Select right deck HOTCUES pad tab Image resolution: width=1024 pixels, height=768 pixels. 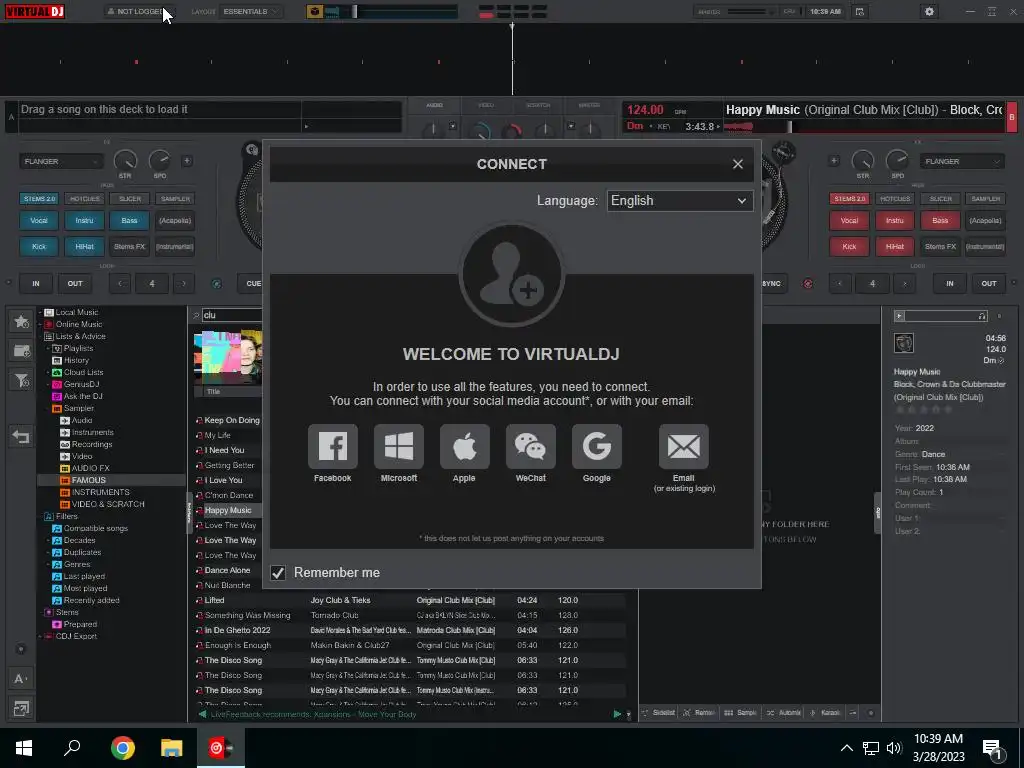pyautogui.click(x=895, y=199)
